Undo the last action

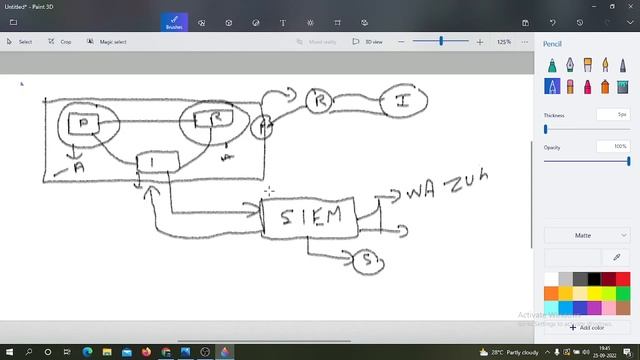[x=553, y=23]
